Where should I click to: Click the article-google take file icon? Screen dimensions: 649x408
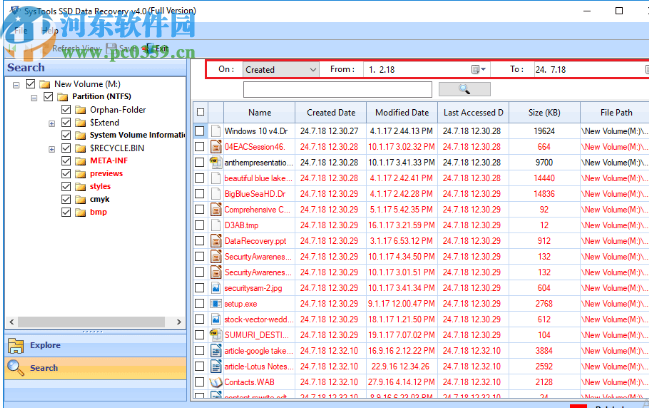tap(216, 351)
